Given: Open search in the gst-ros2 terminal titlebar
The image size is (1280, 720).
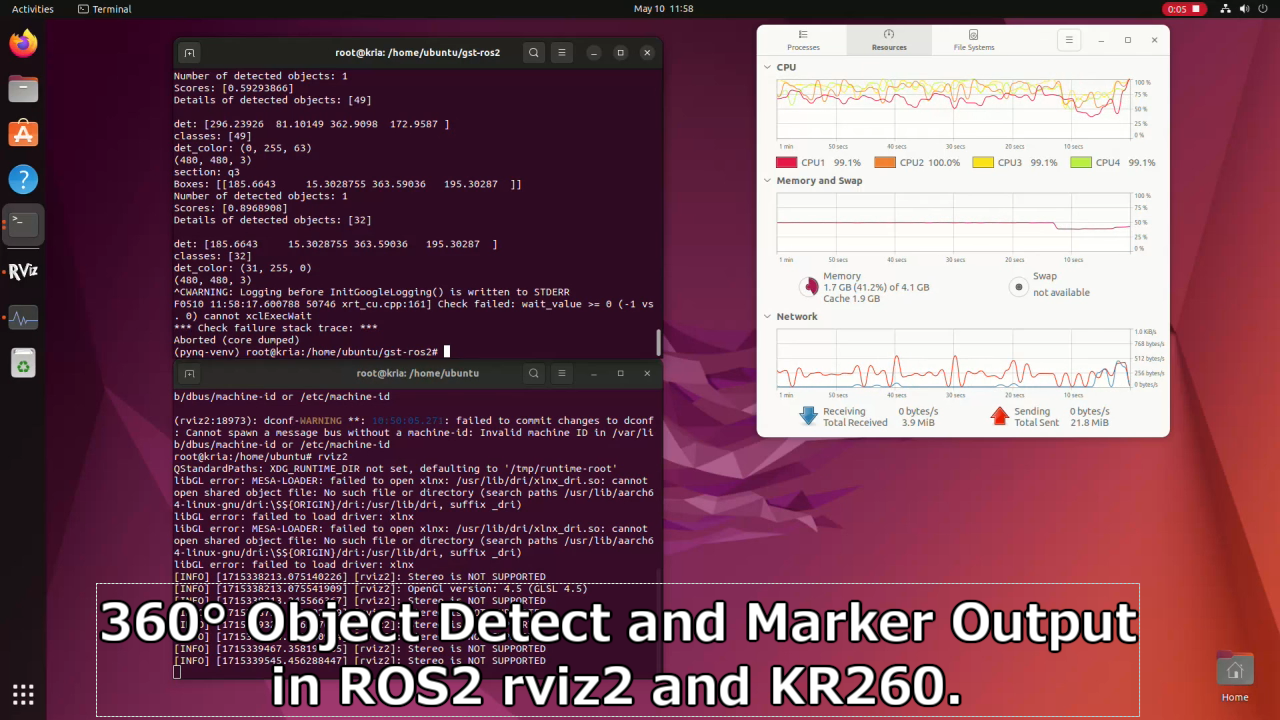Looking at the screenshot, I should click(x=533, y=52).
